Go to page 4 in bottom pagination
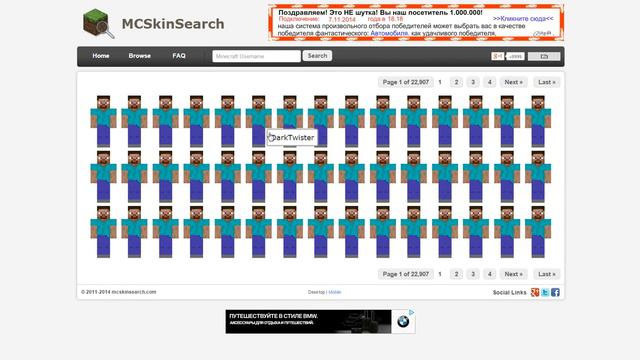 coord(489,274)
